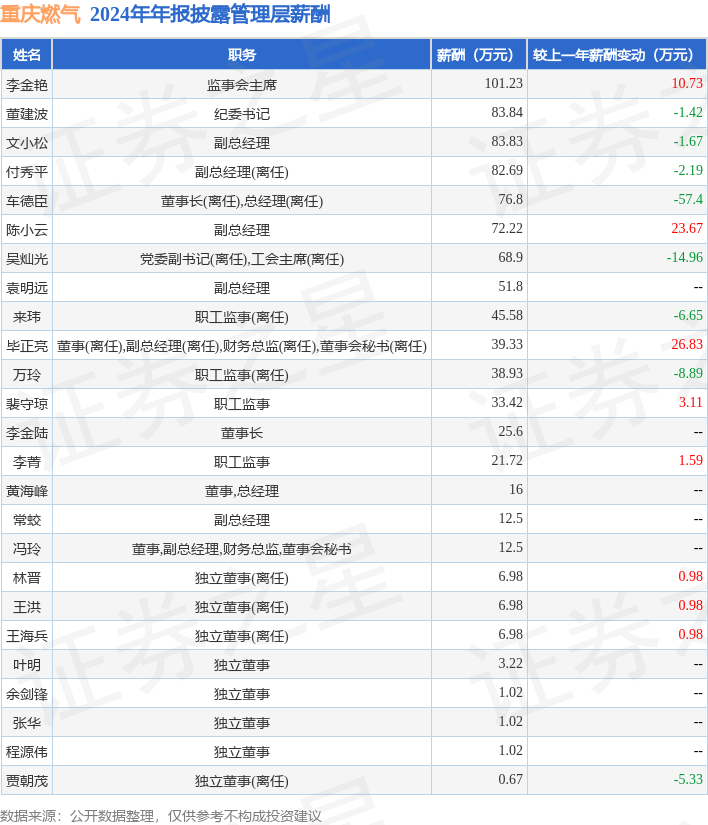Select the title text 重庆燃气
708x825 pixels.
coord(40,14)
